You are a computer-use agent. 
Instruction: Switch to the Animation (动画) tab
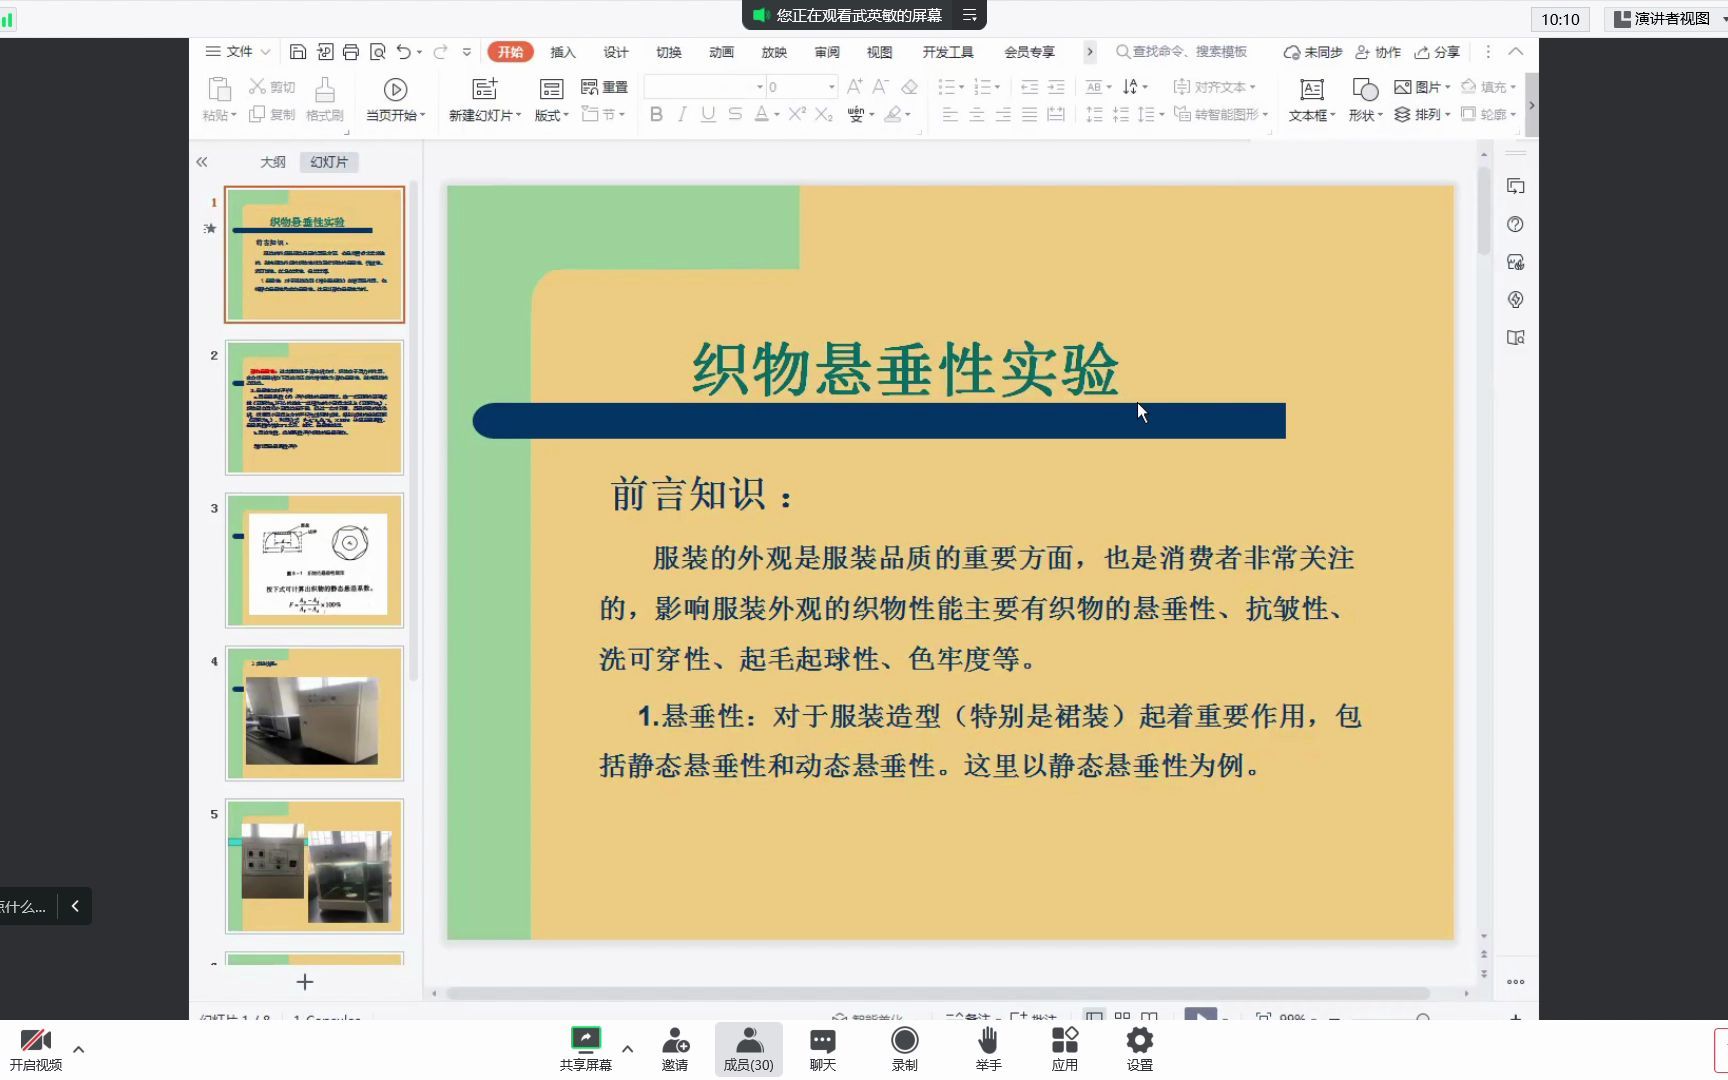tap(721, 52)
